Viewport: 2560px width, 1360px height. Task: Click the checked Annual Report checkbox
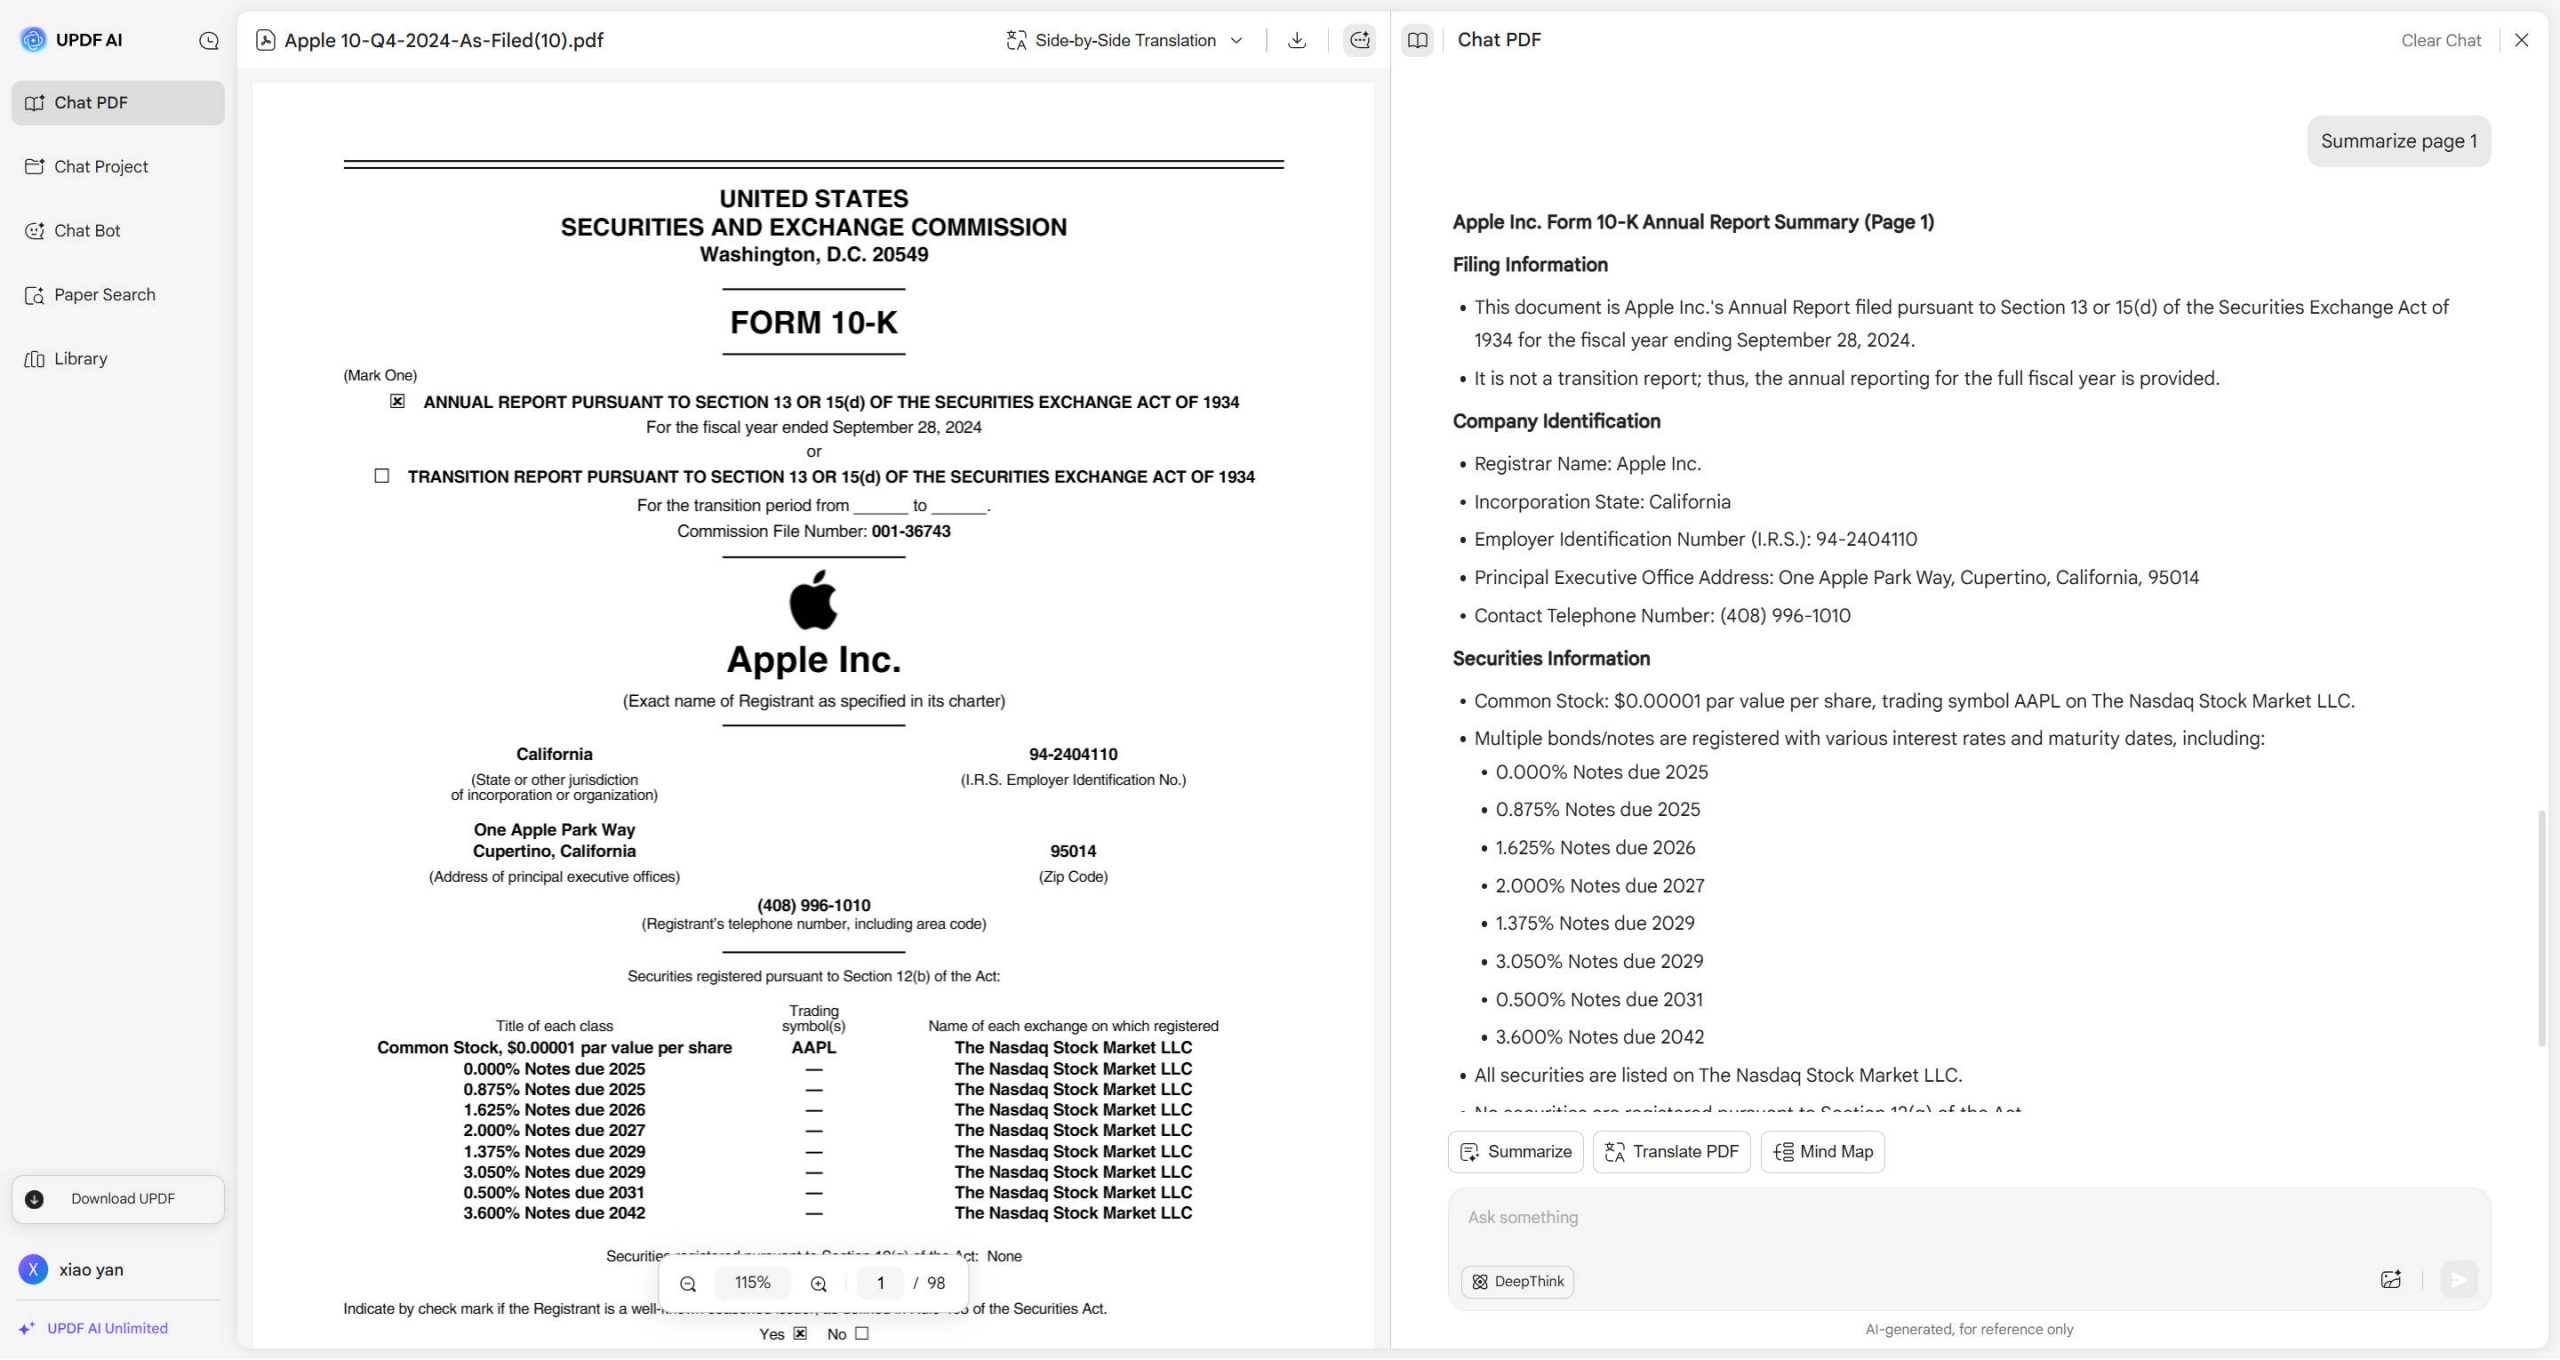[397, 401]
